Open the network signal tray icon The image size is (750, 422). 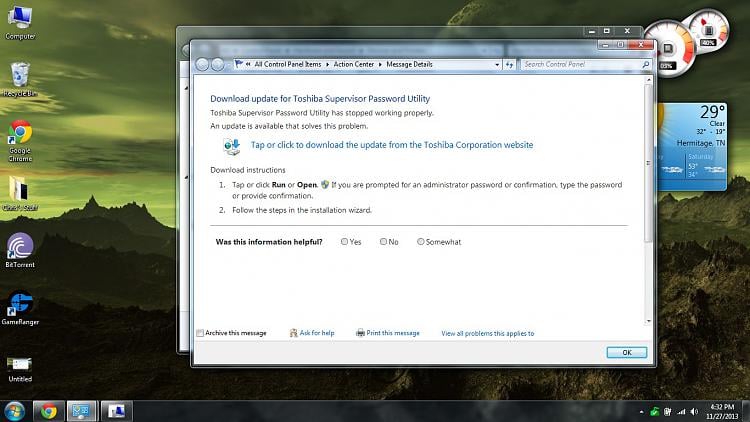[681, 411]
